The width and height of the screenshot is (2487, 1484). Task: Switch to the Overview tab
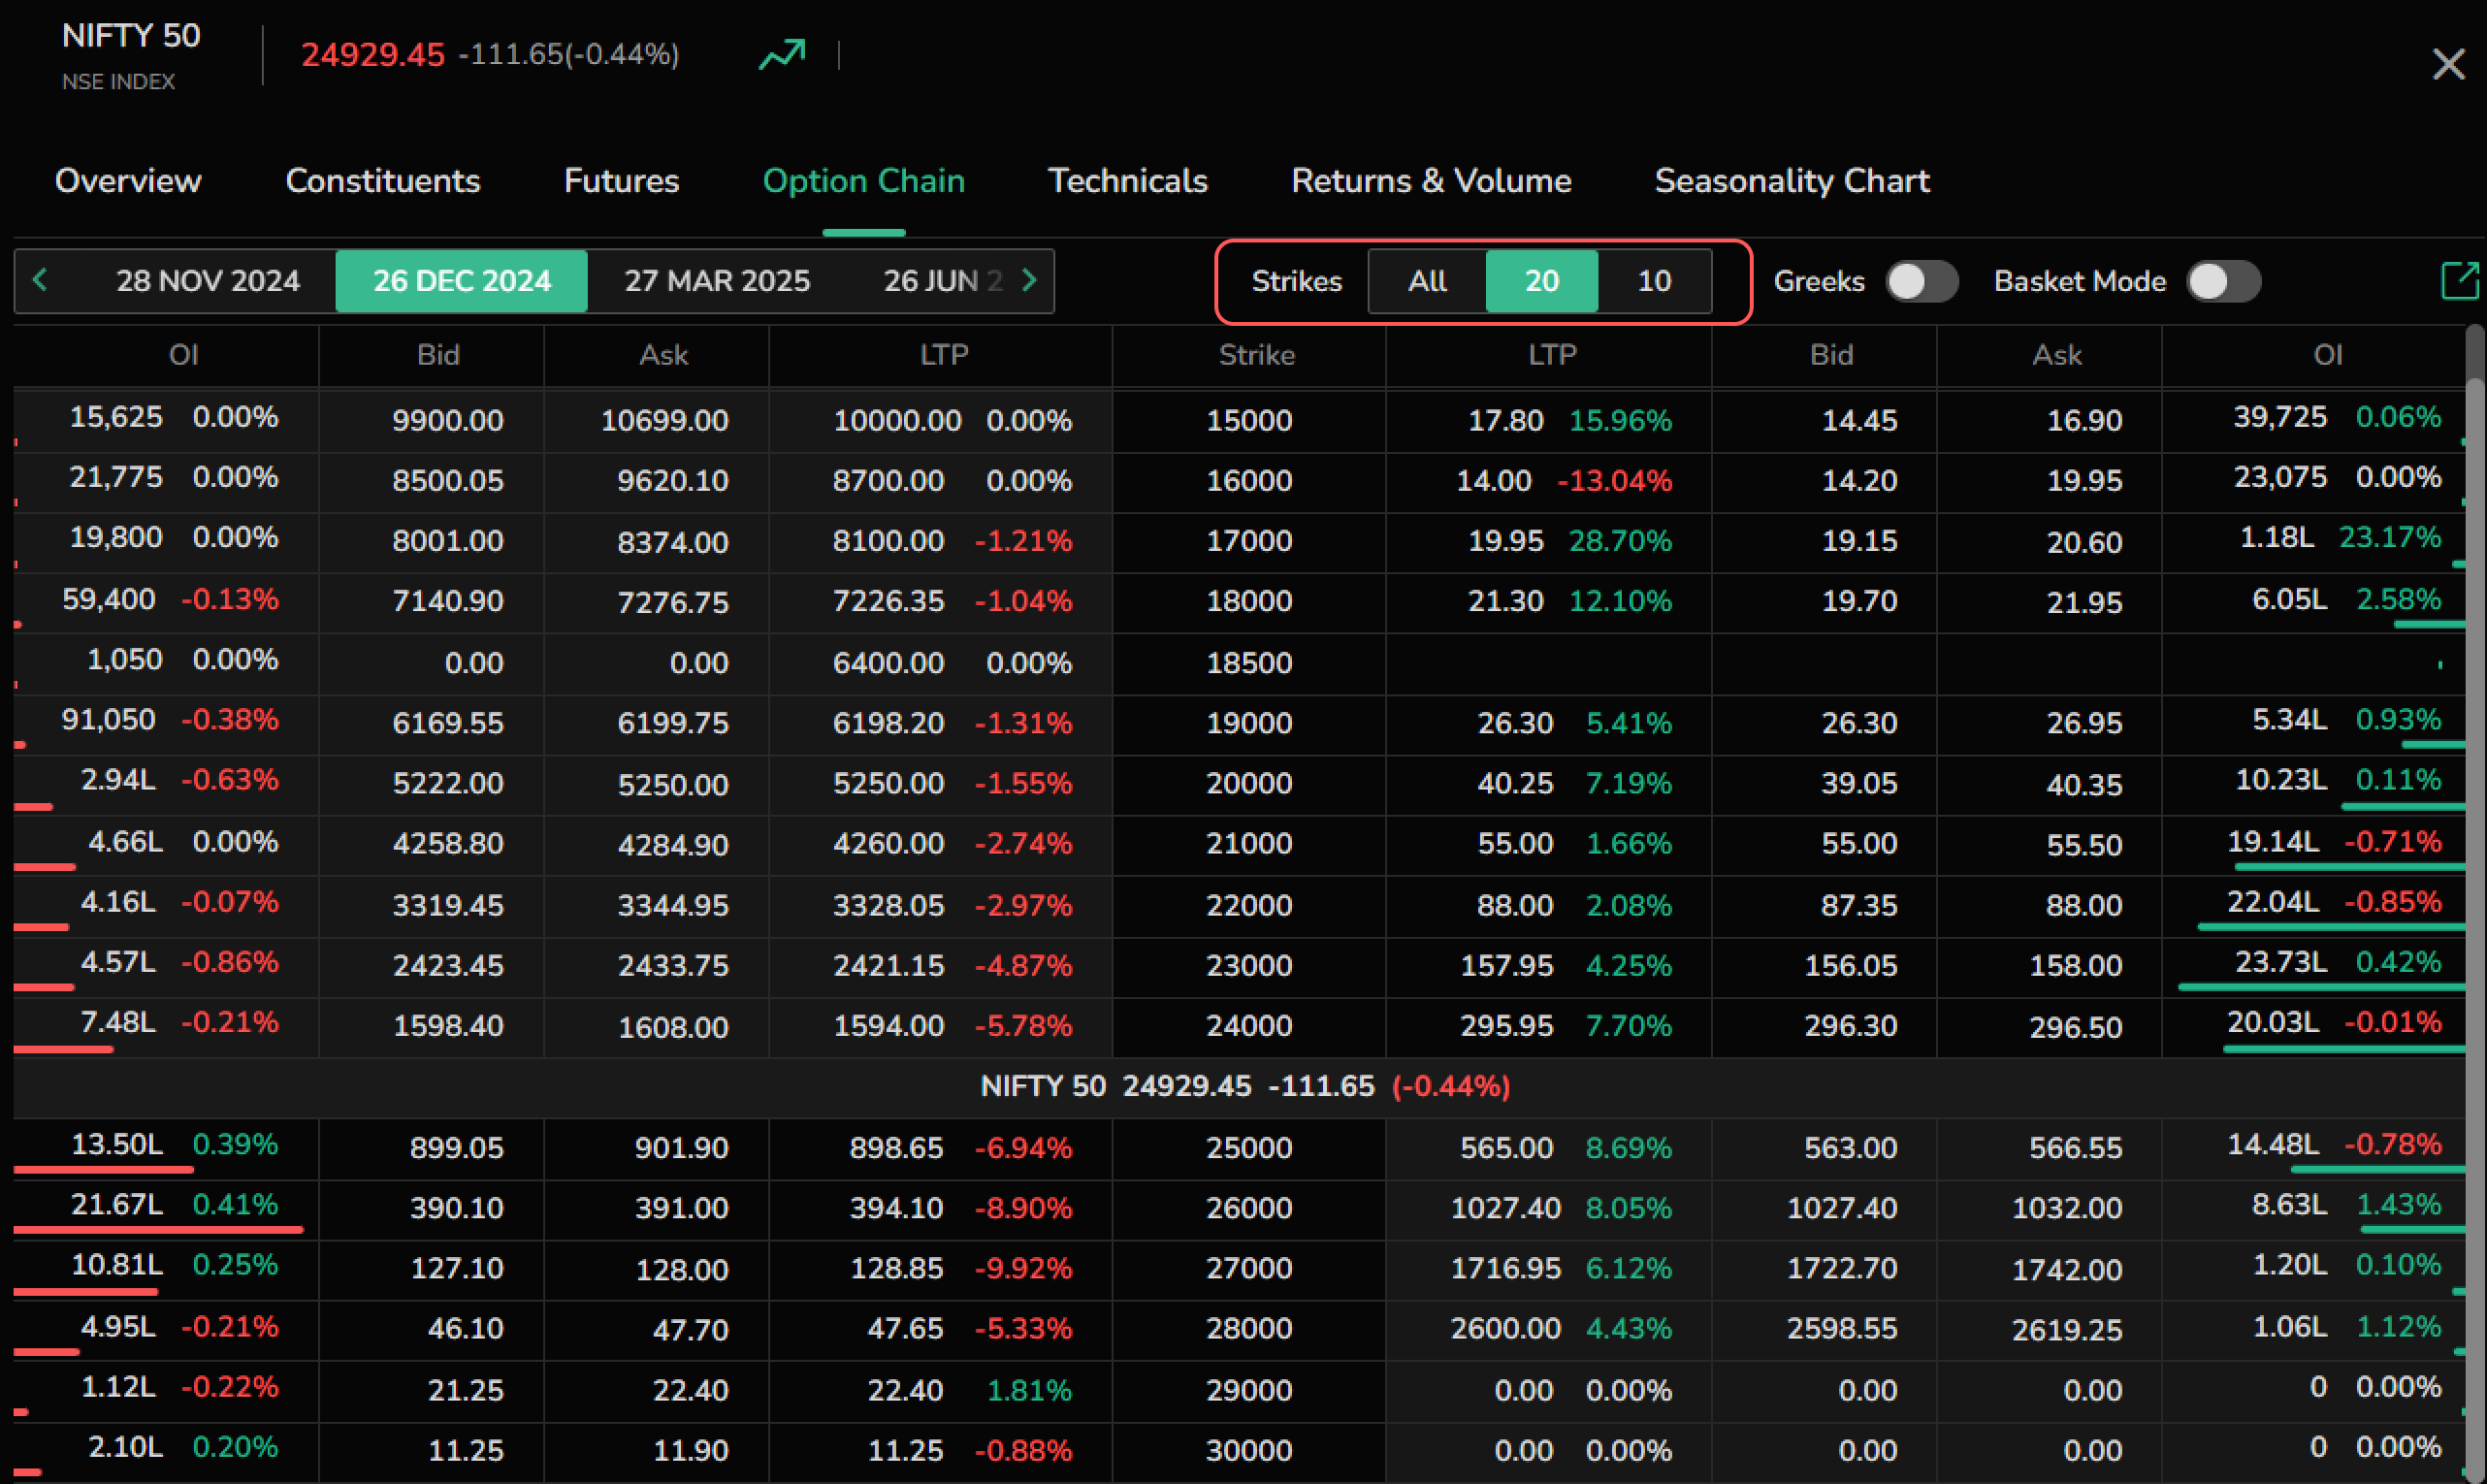pyautogui.click(x=128, y=181)
